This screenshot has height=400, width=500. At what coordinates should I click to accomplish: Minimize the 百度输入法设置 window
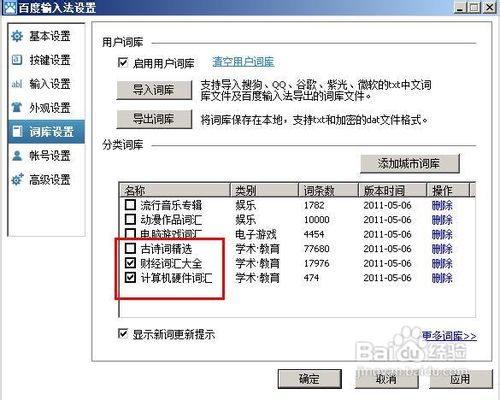click(460, 7)
